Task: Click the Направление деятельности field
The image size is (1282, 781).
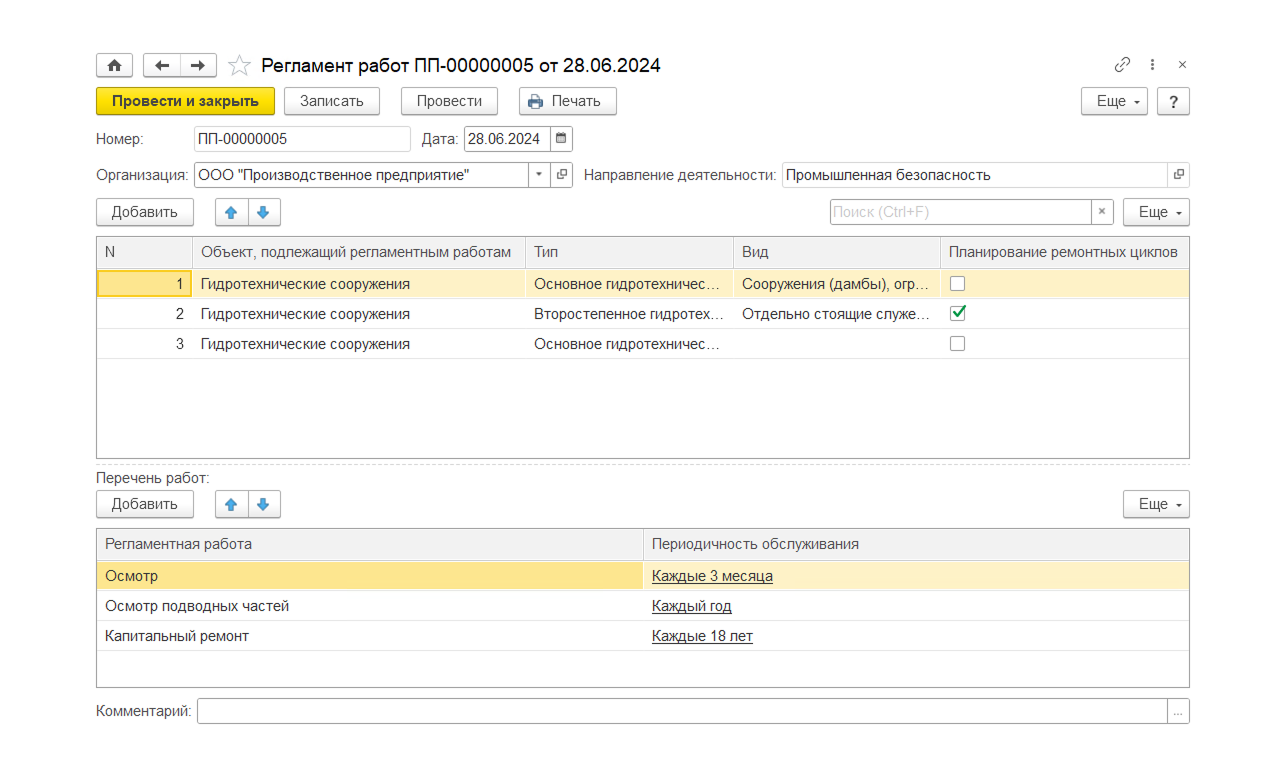Action: point(975,175)
